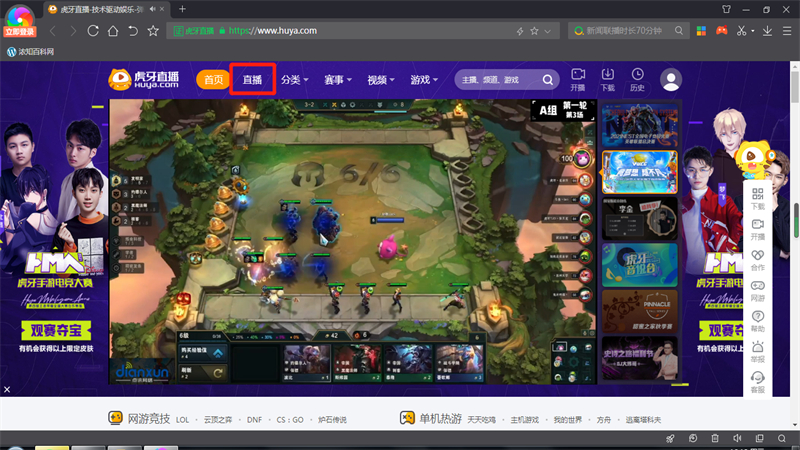Image resolution: width=800 pixels, height=450 pixels.
Task: Open the 云顶之弈 link
Action: [x=218, y=420]
